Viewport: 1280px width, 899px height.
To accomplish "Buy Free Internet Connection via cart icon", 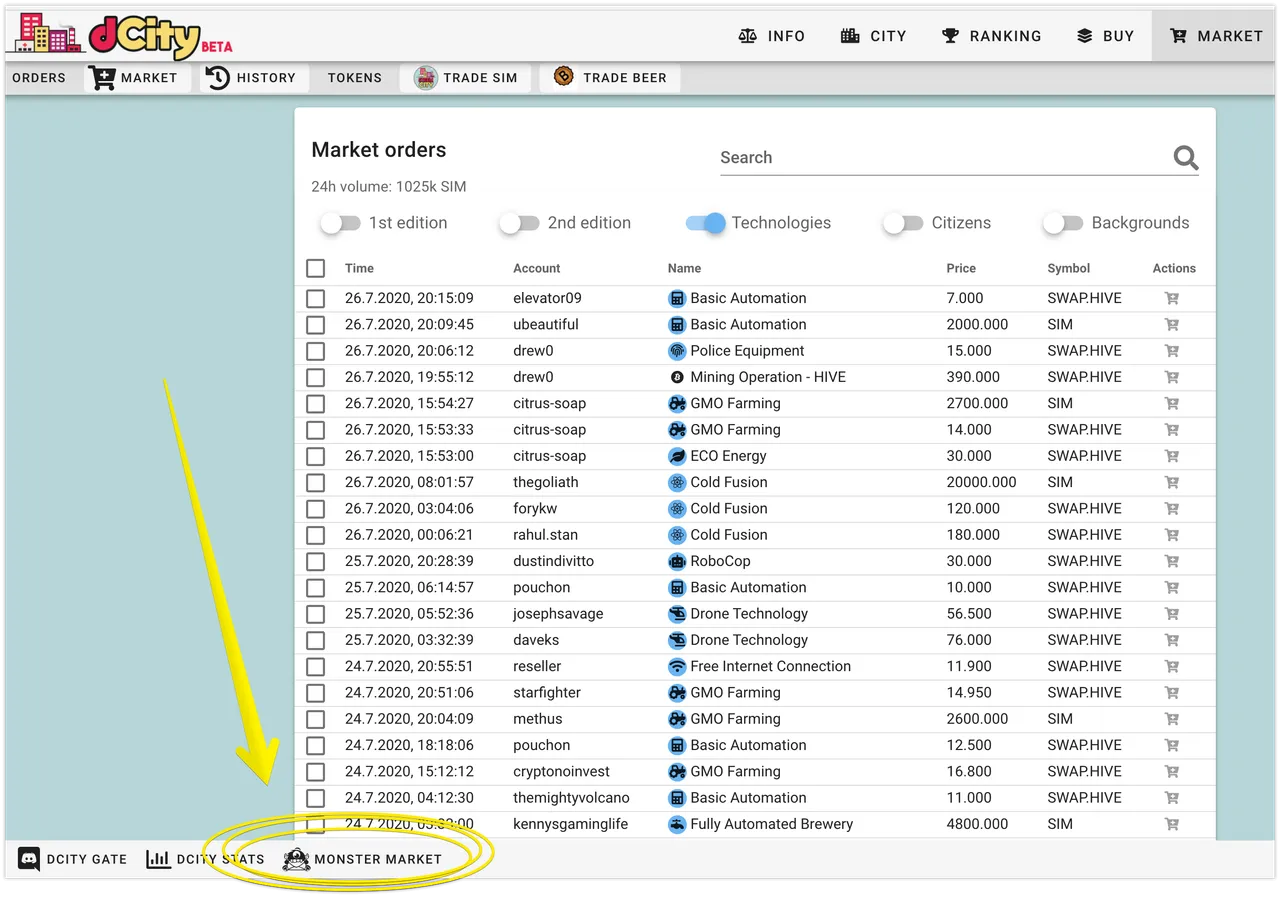I will coord(1172,666).
